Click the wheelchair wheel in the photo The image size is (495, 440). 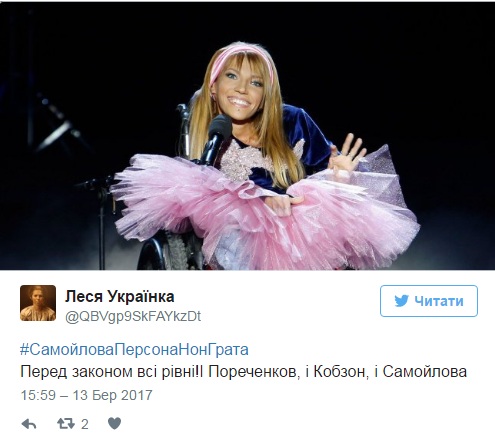tap(165, 251)
